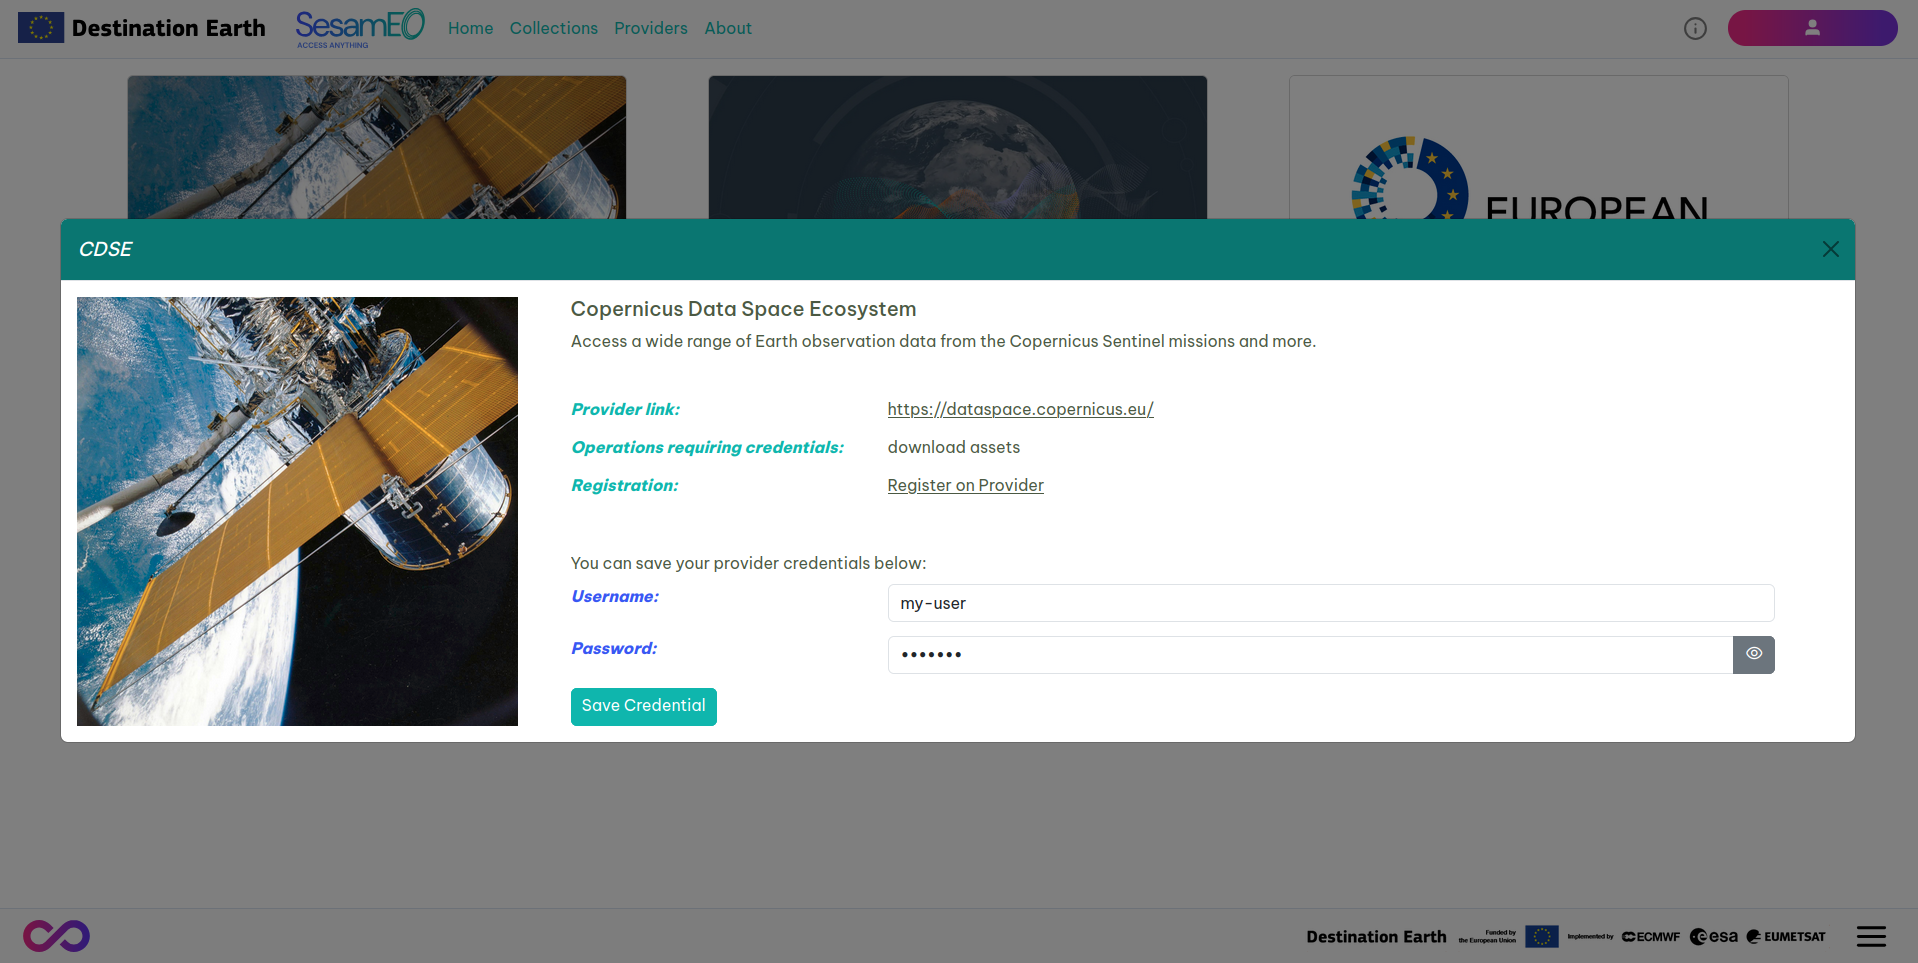Select the About nav item

pos(727,28)
